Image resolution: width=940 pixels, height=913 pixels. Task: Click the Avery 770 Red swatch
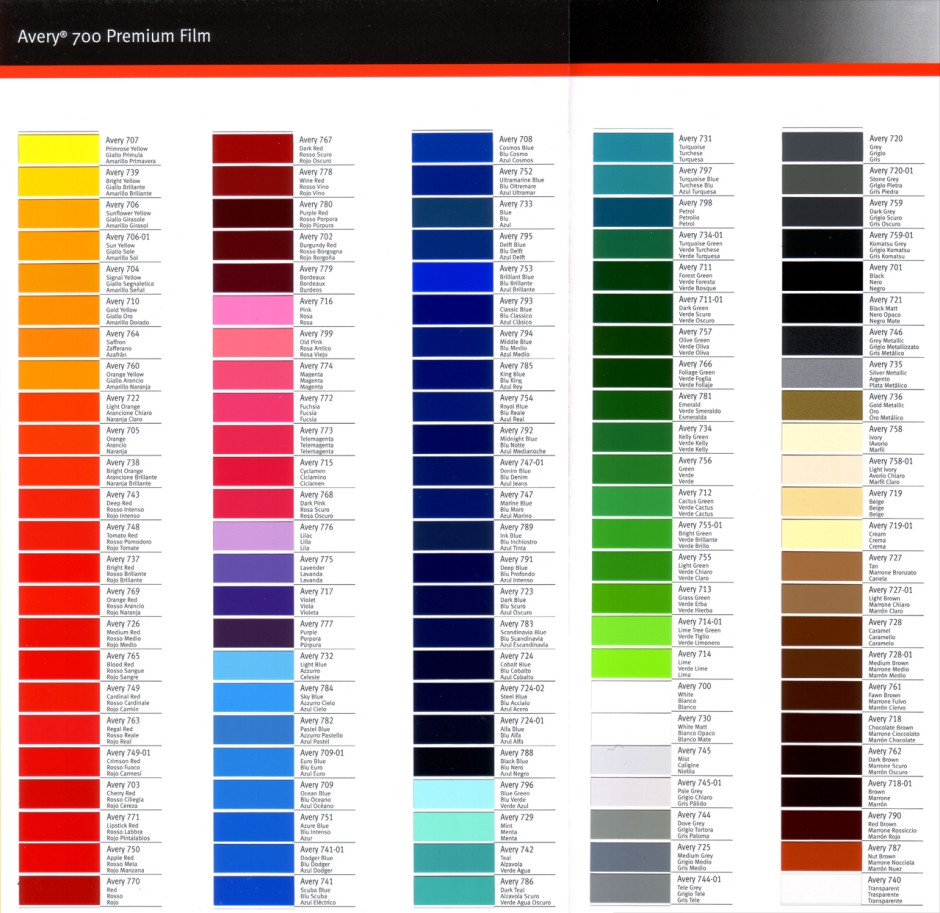(60, 890)
